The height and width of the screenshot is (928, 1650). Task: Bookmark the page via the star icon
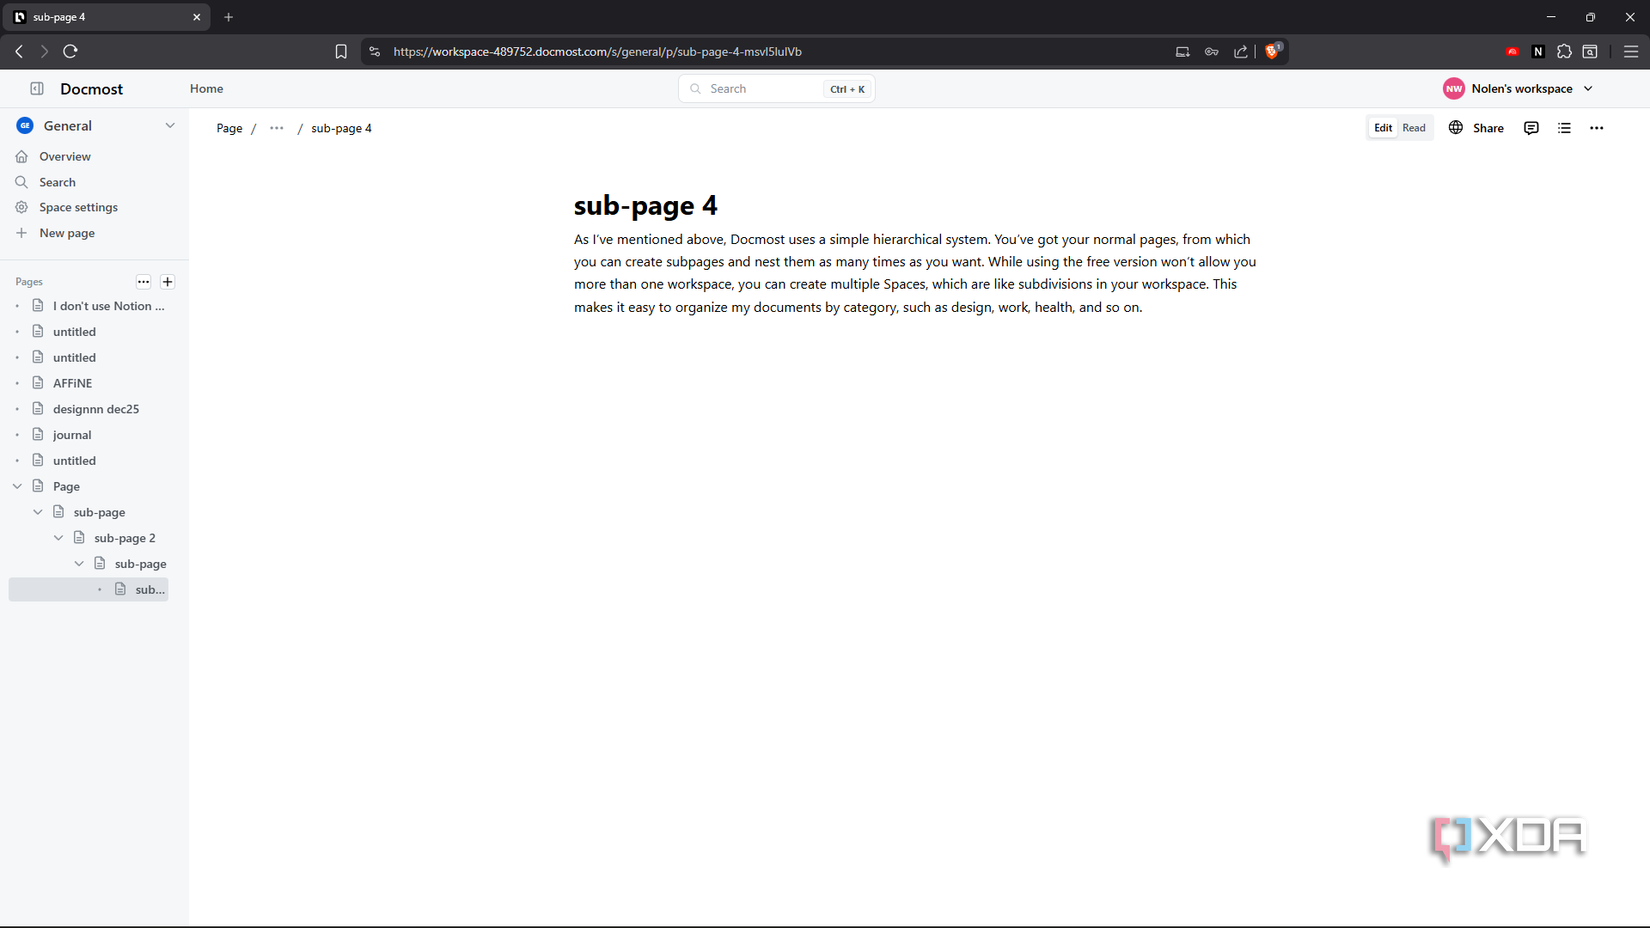[x=341, y=51]
